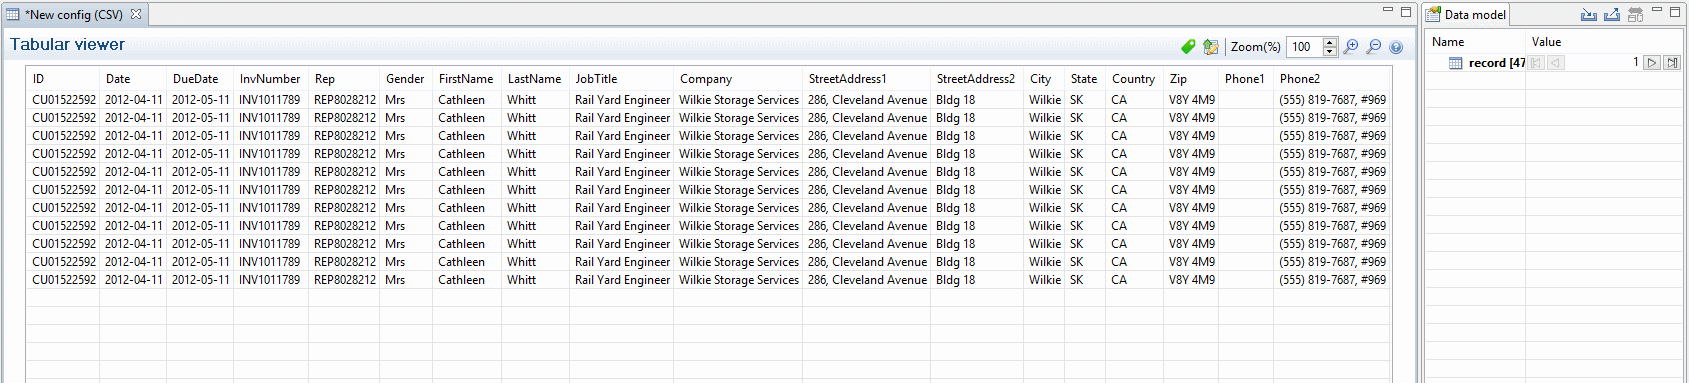Image resolution: width=1689 pixels, height=383 pixels.
Task: Open help via blue question mark icon
Action: 1397,47
